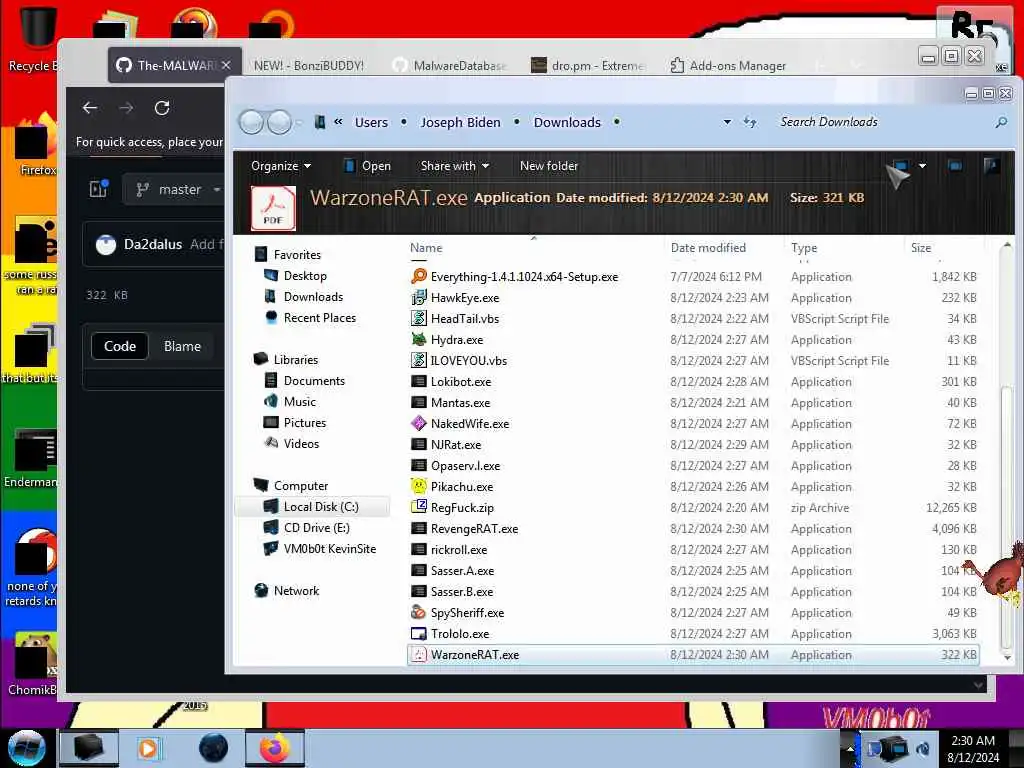
Task: Click the volume icon in system tray
Action: tap(923, 748)
